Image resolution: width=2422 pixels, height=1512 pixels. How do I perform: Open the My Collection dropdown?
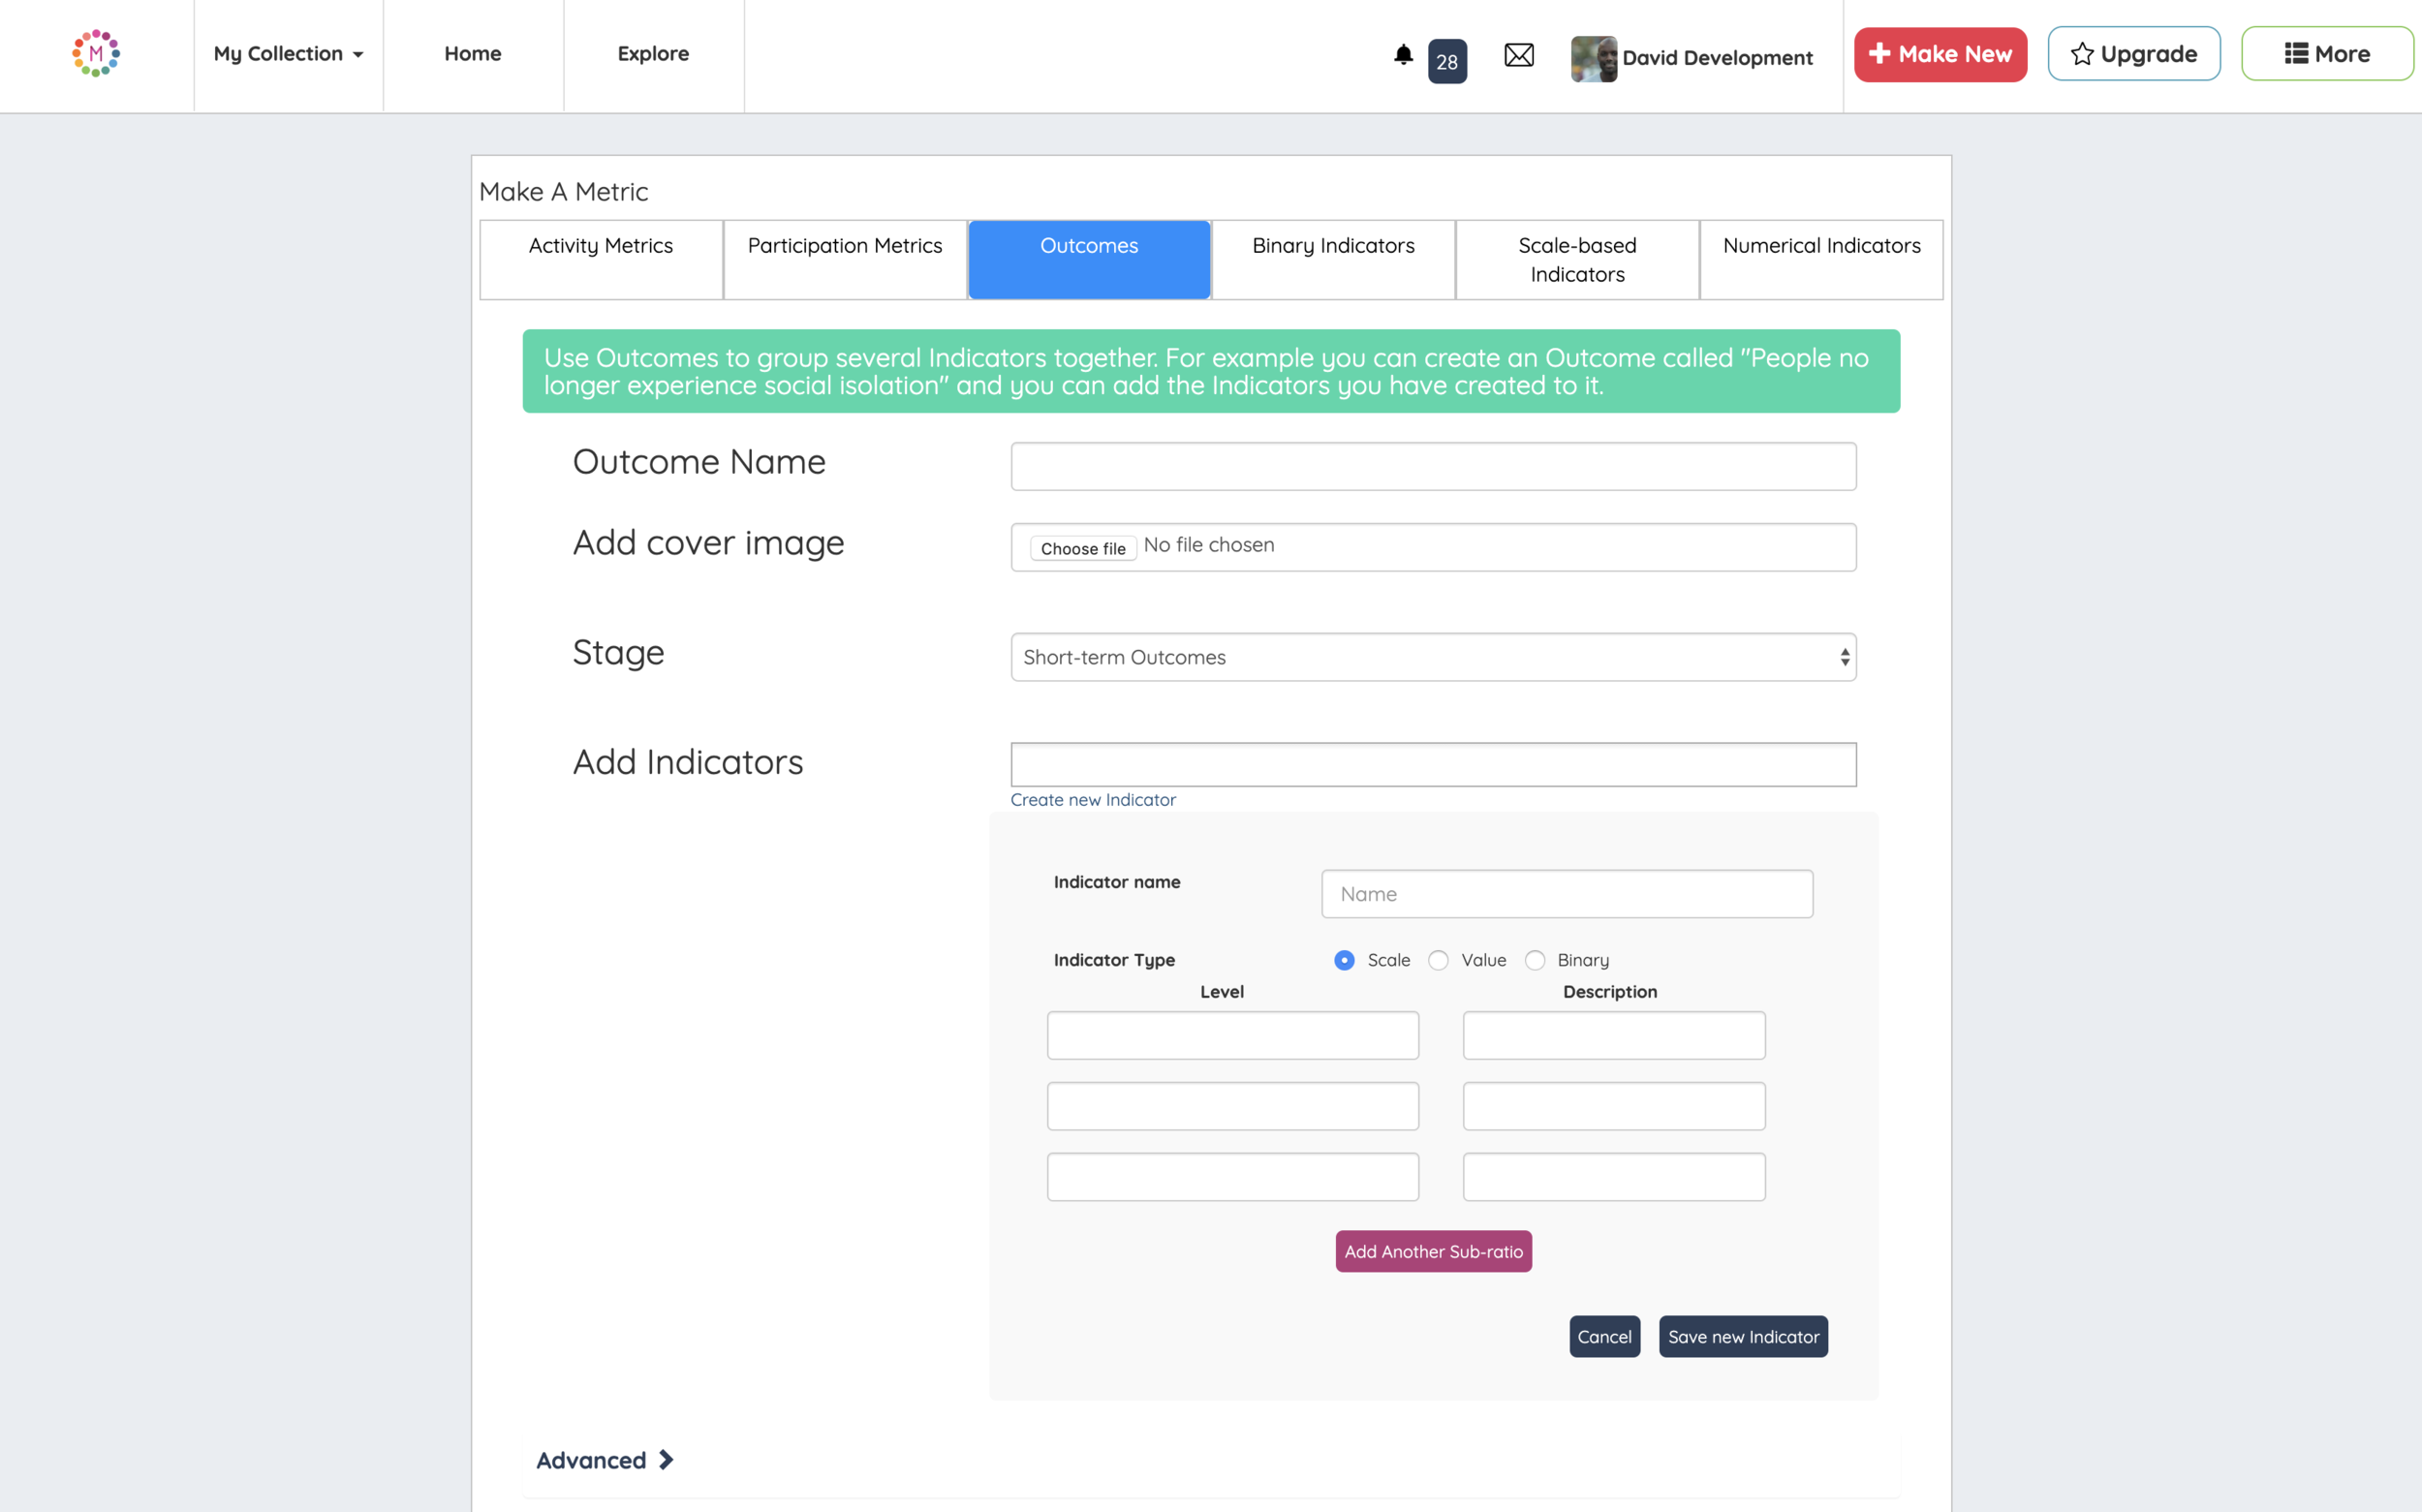(288, 54)
